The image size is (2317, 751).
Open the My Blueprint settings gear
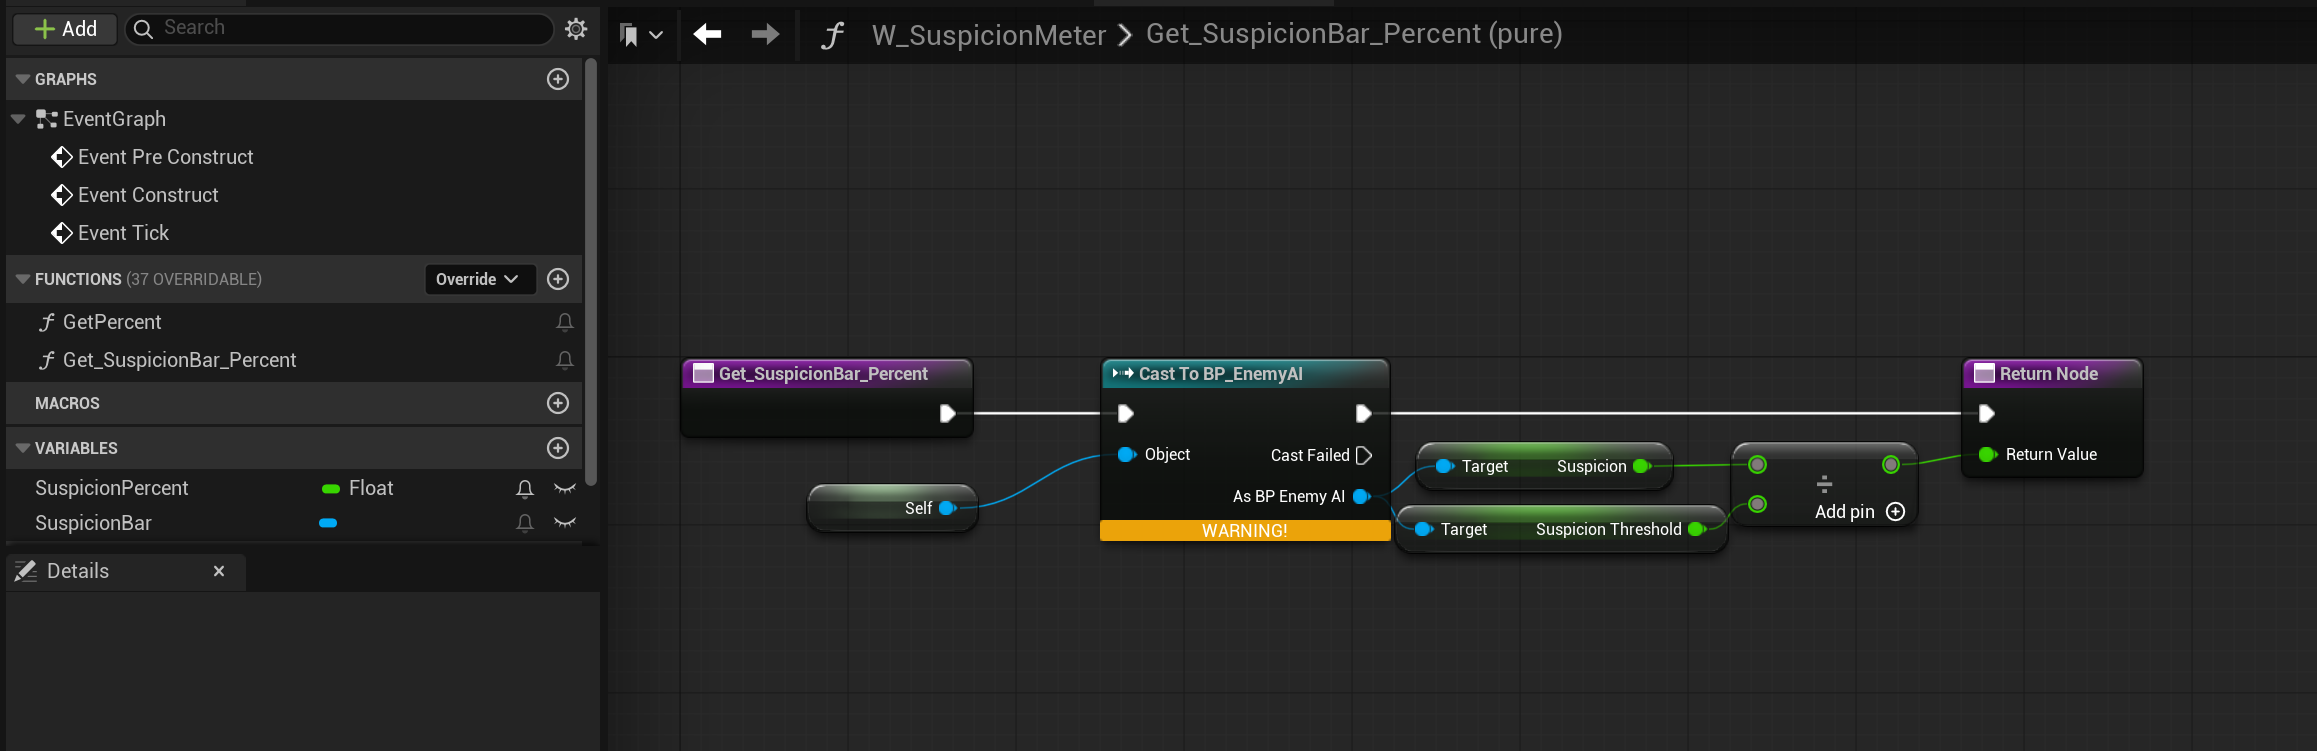pyautogui.click(x=576, y=29)
